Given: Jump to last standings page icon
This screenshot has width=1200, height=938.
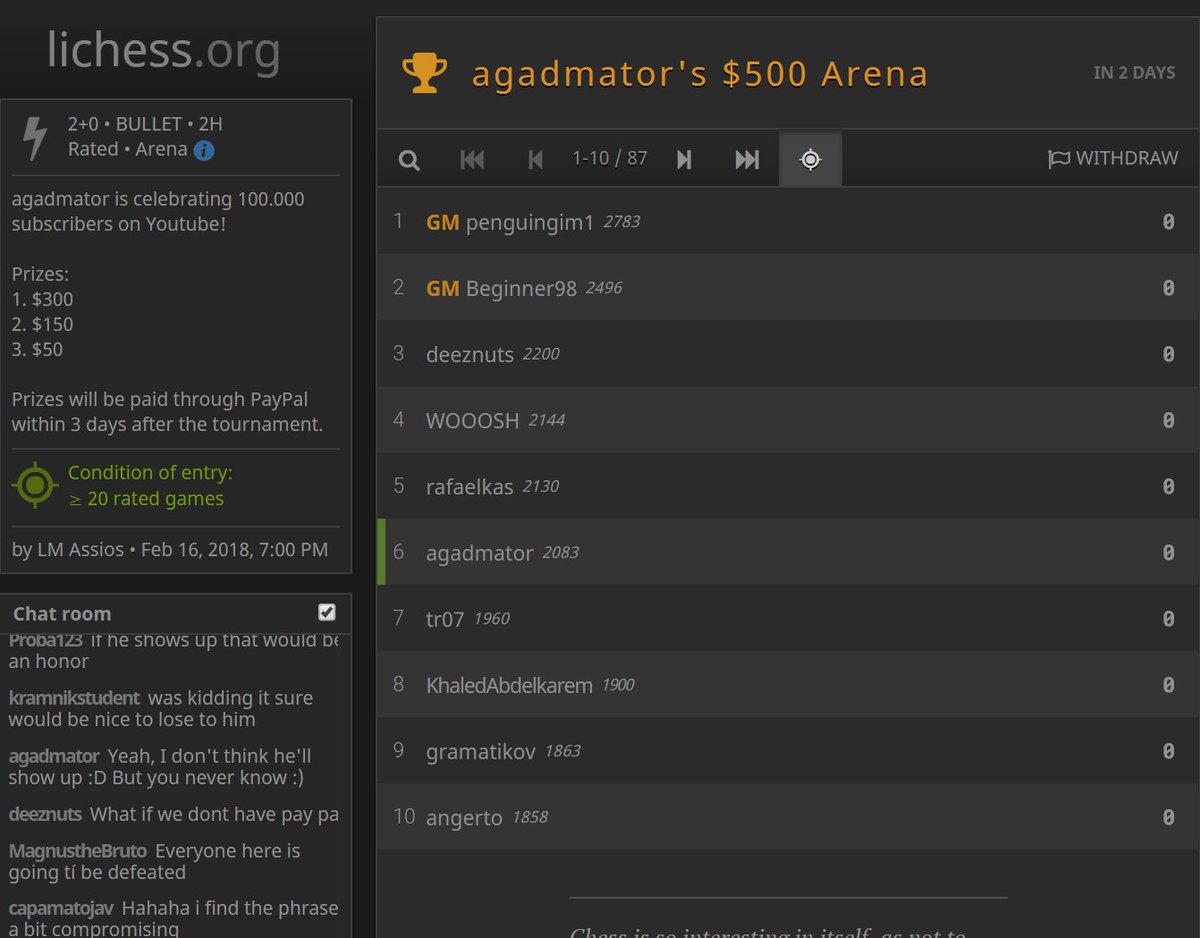Looking at the screenshot, I should tap(745, 158).
